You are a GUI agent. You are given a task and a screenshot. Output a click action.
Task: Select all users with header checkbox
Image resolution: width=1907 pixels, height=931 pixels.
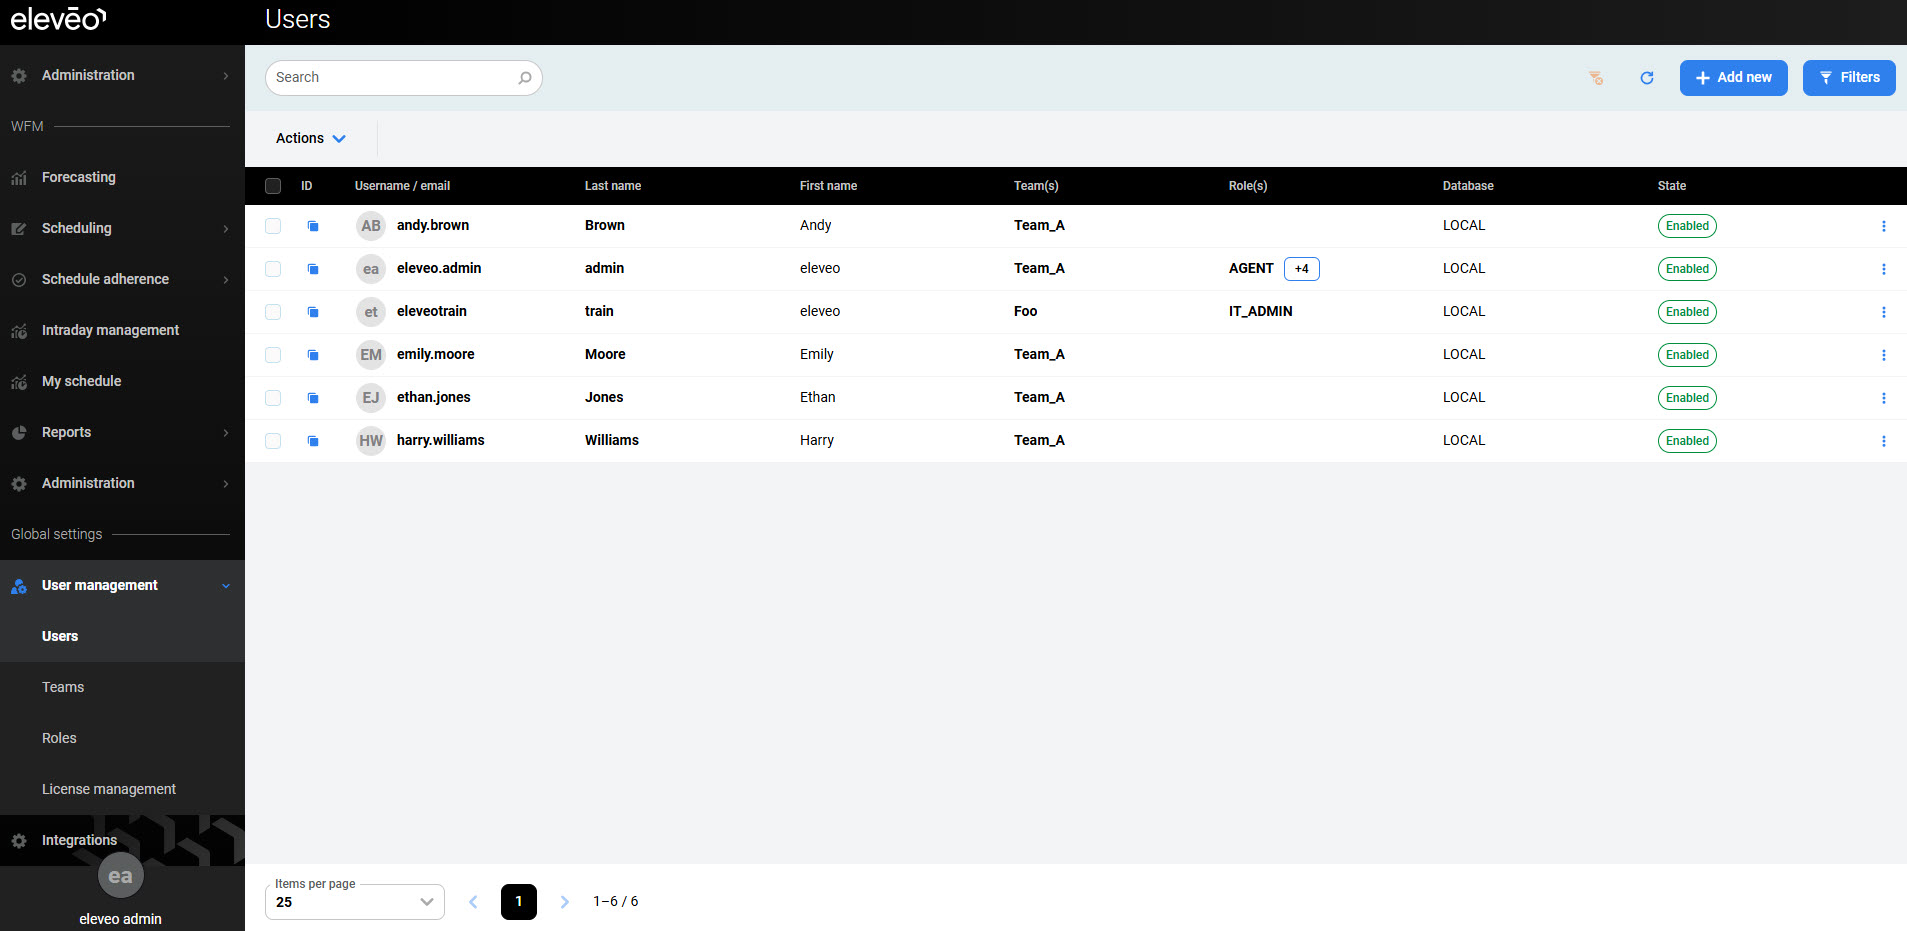click(x=273, y=186)
